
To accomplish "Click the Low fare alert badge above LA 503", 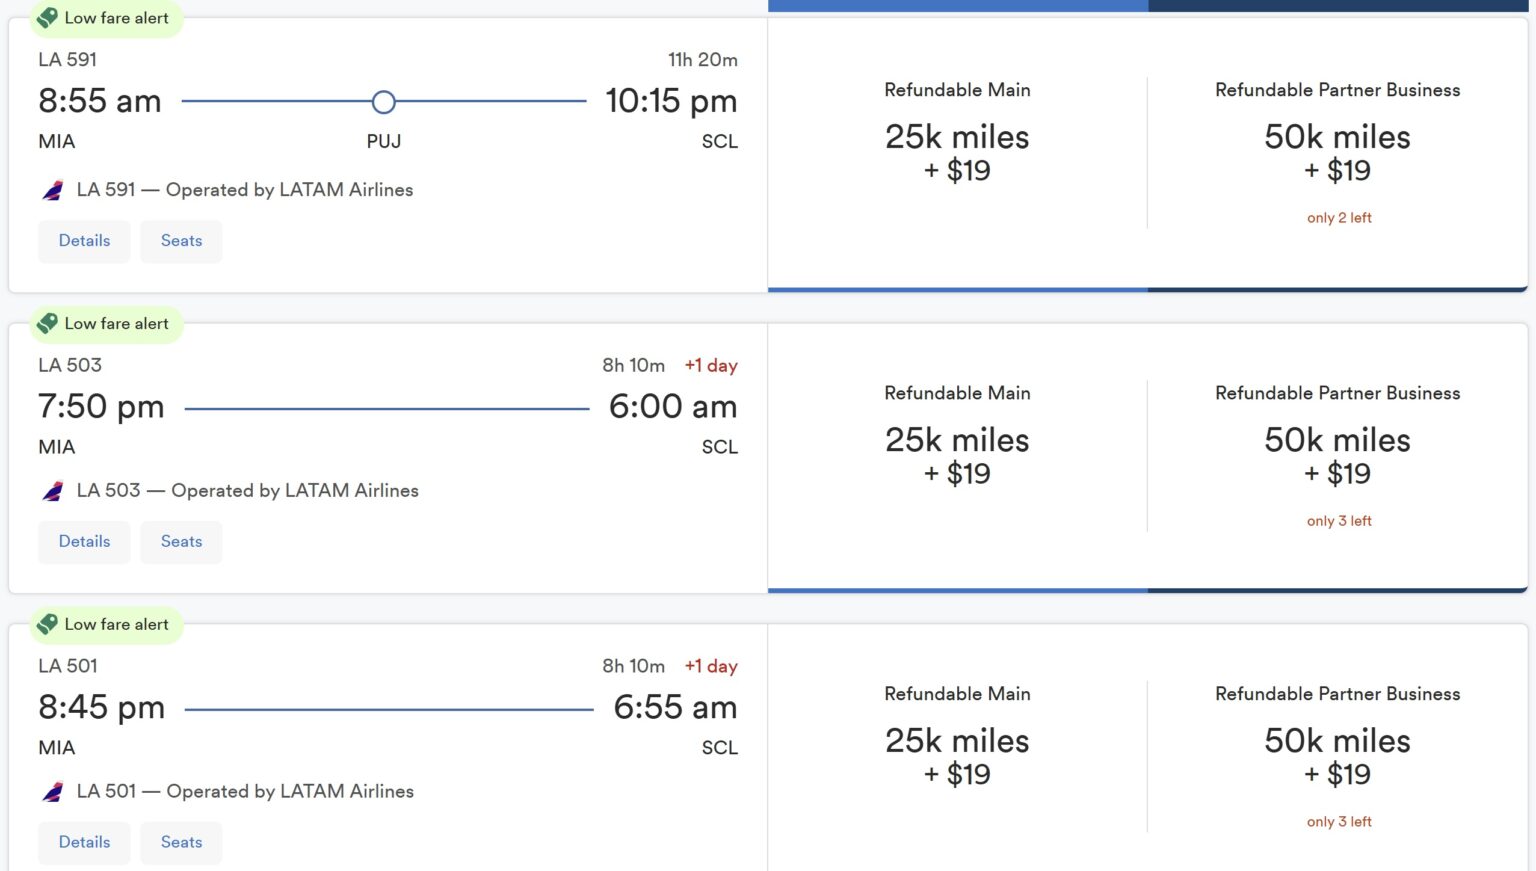I will pos(105,323).
